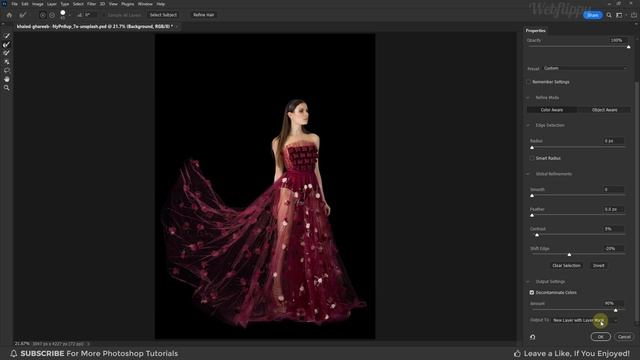Viewport: 640px width, 360px height.
Task: Switch Refine Mode to Color Aware
Action: [x=552, y=110]
